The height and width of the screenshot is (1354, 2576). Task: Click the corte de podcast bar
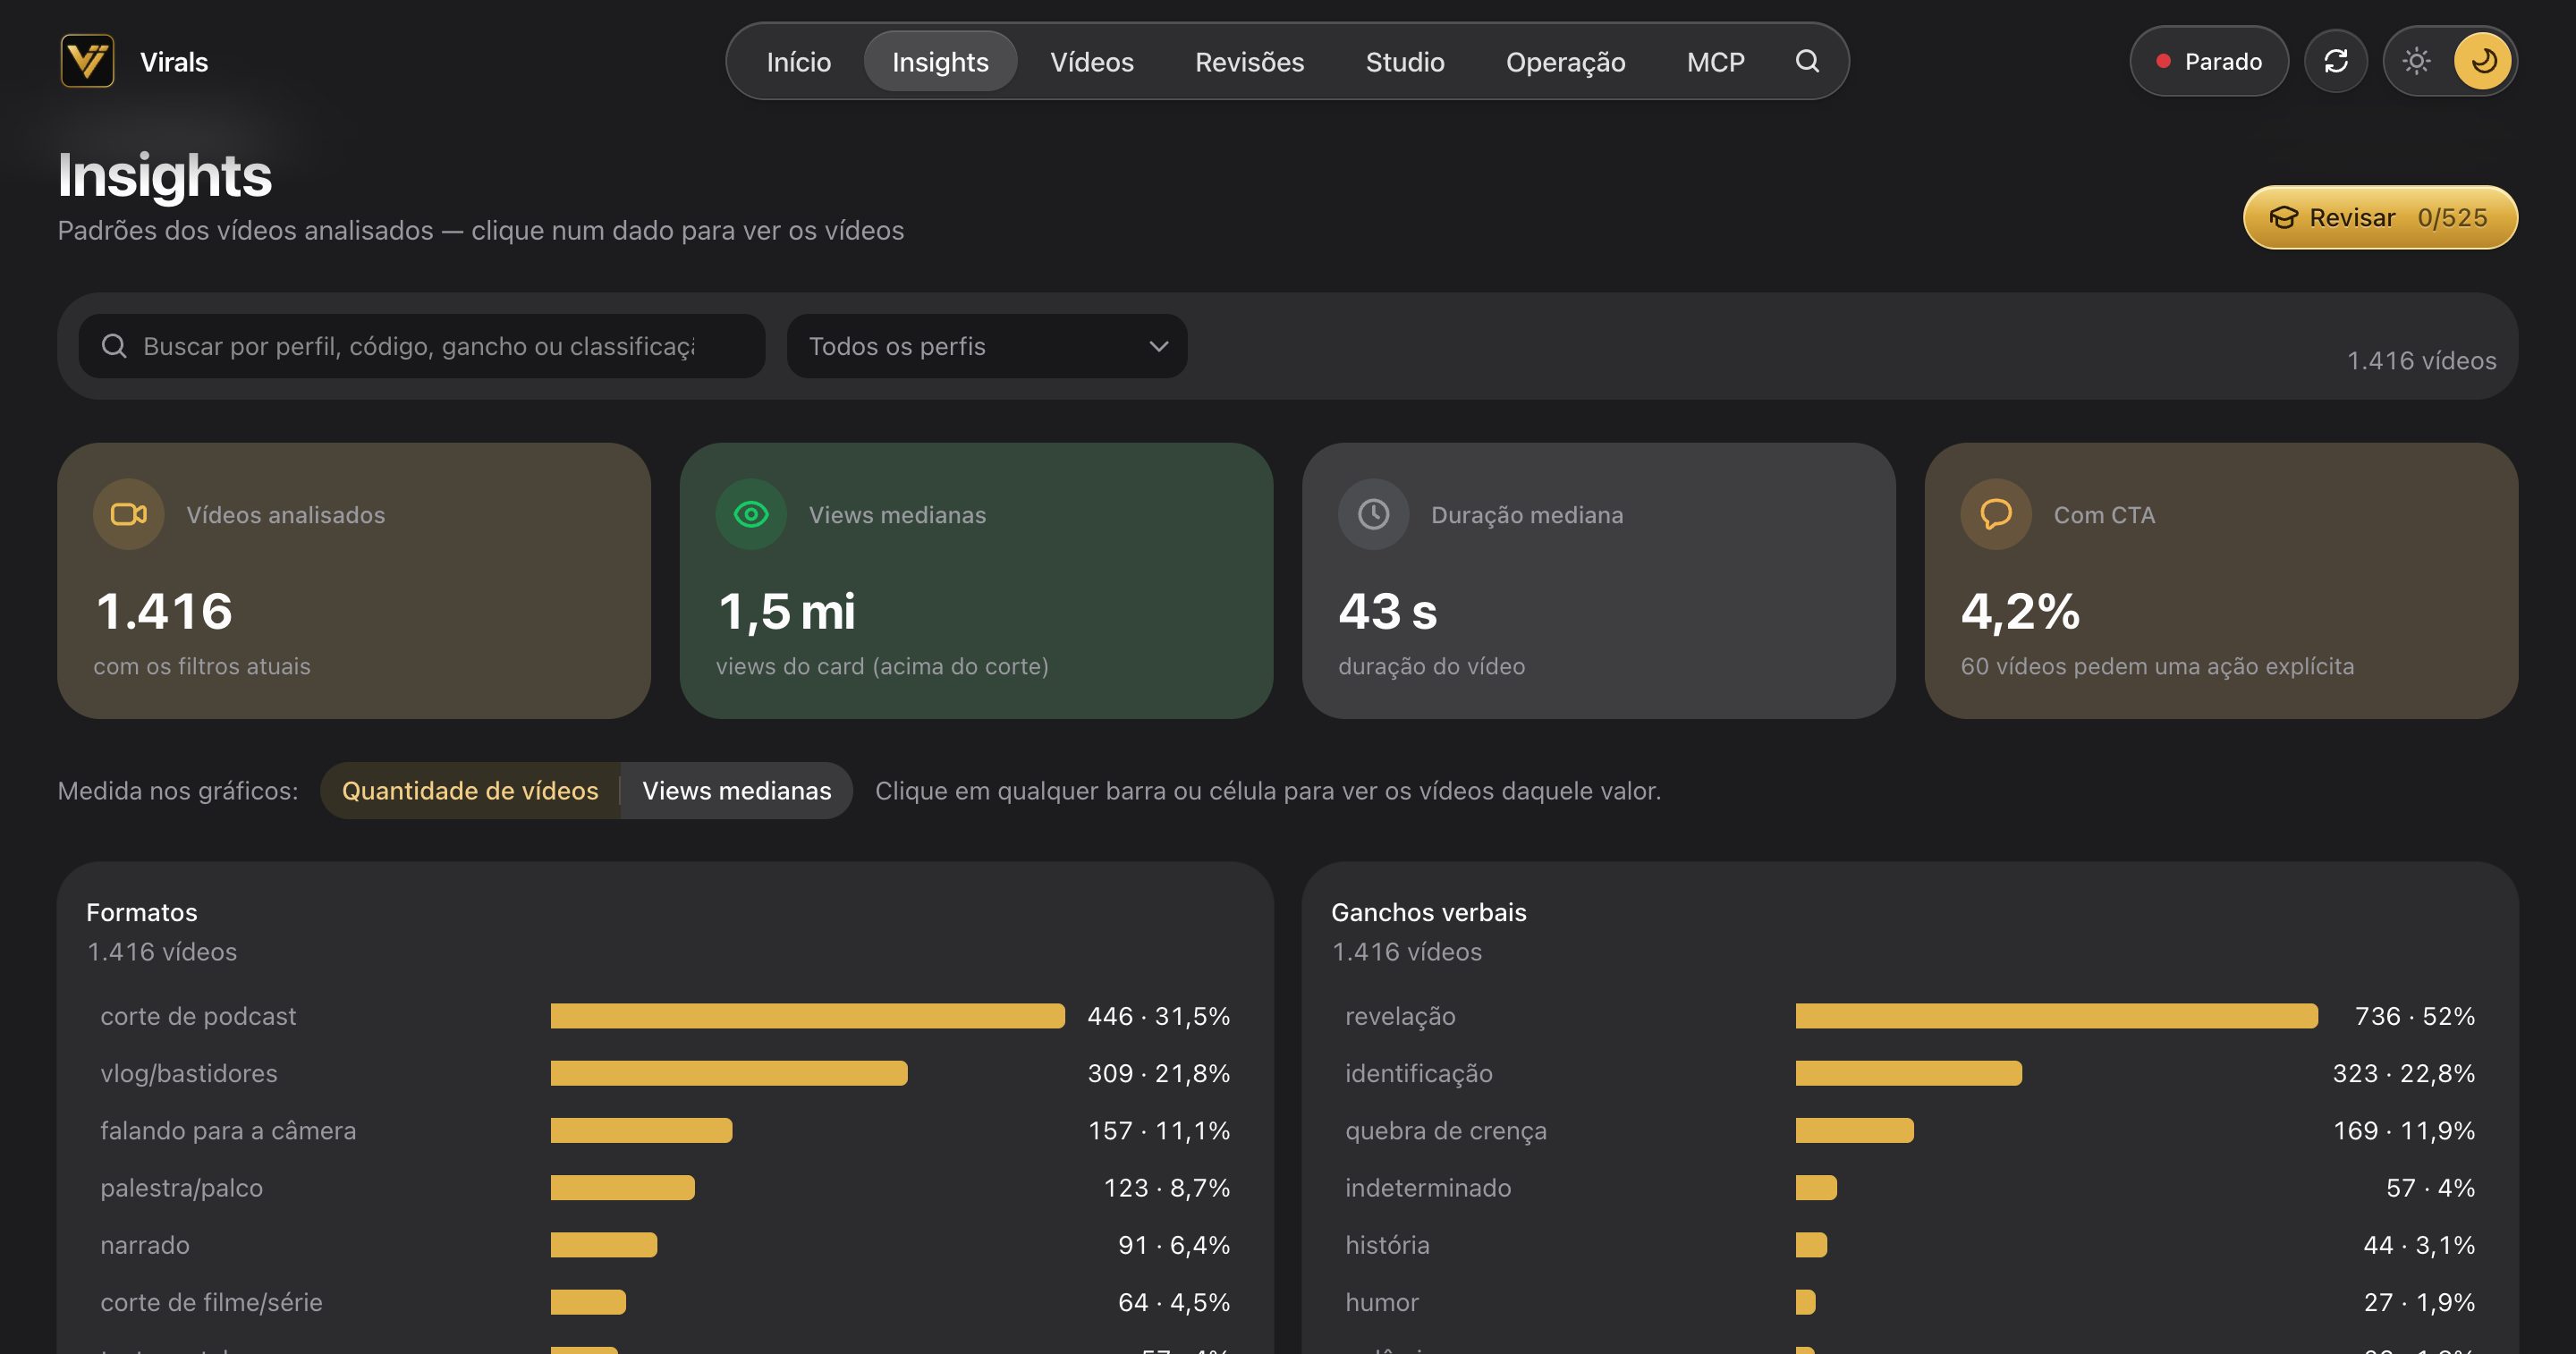(807, 1016)
